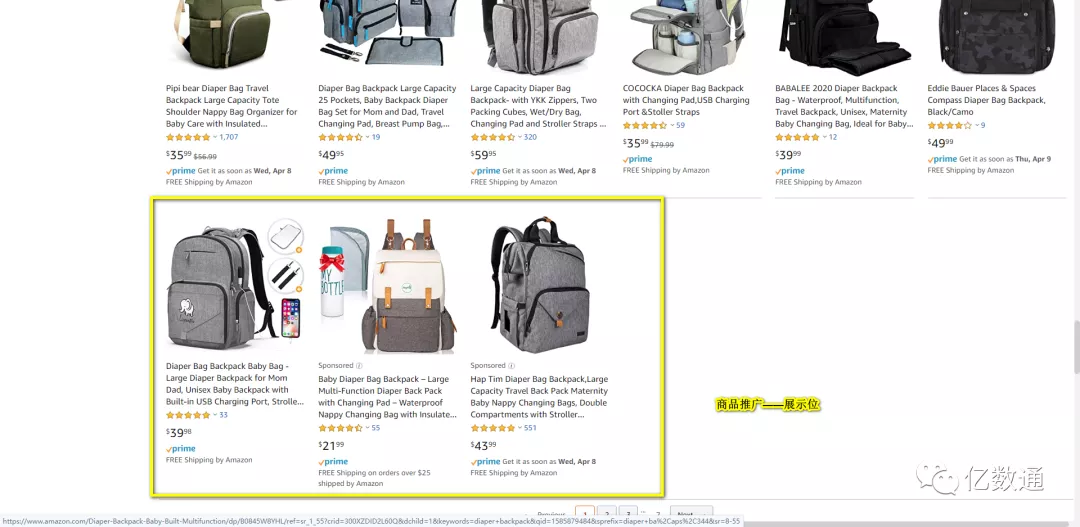Expand rating chevron next to 551 reviews
This screenshot has height=527, width=1080.
[519, 428]
